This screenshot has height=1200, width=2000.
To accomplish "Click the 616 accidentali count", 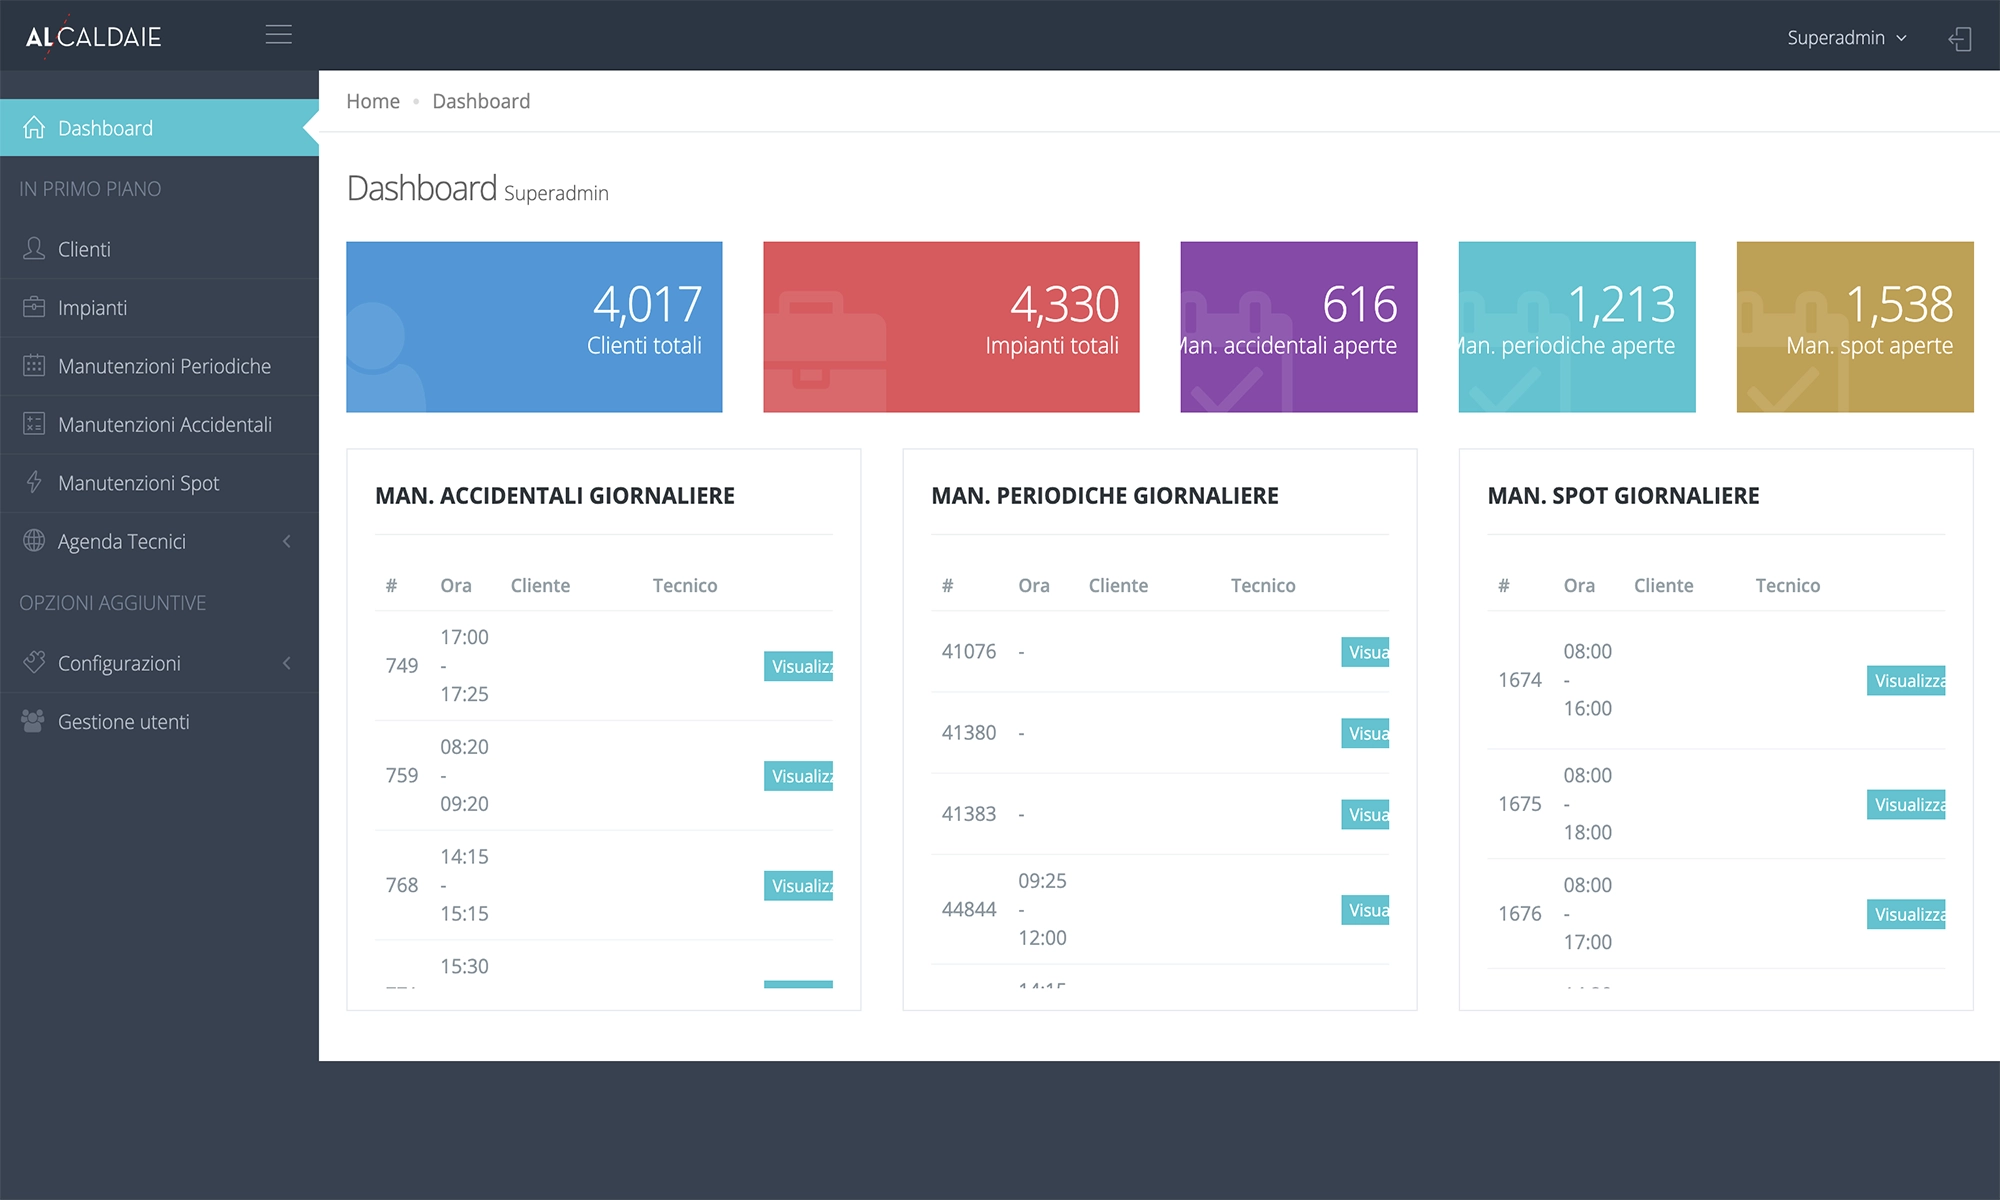I will coord(1359,304).
